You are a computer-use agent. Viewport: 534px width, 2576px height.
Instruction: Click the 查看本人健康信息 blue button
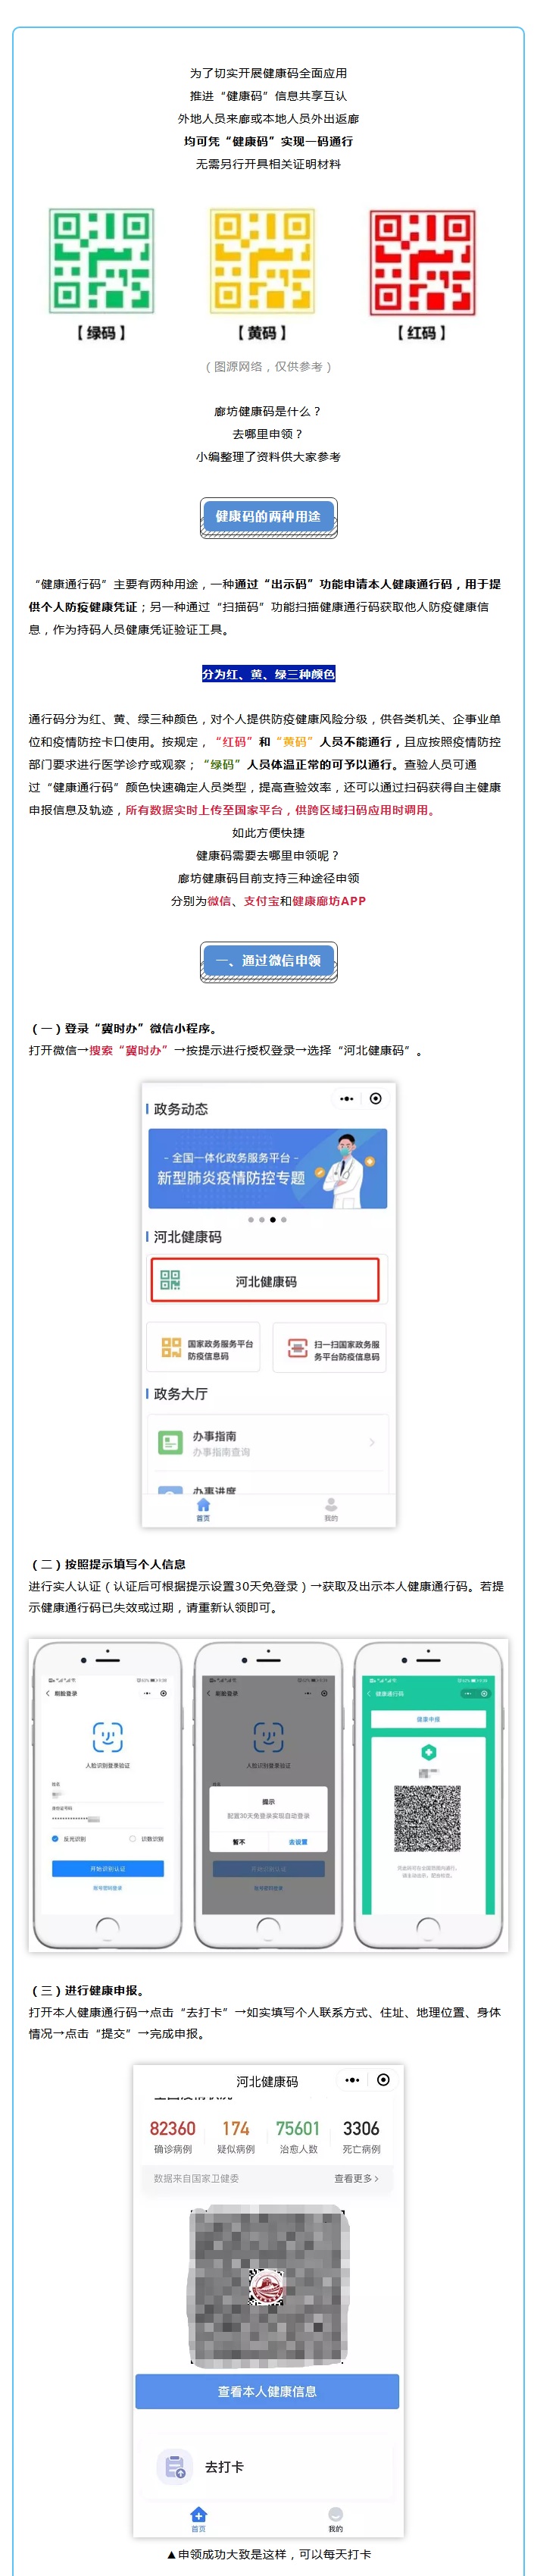[267, 2391]
